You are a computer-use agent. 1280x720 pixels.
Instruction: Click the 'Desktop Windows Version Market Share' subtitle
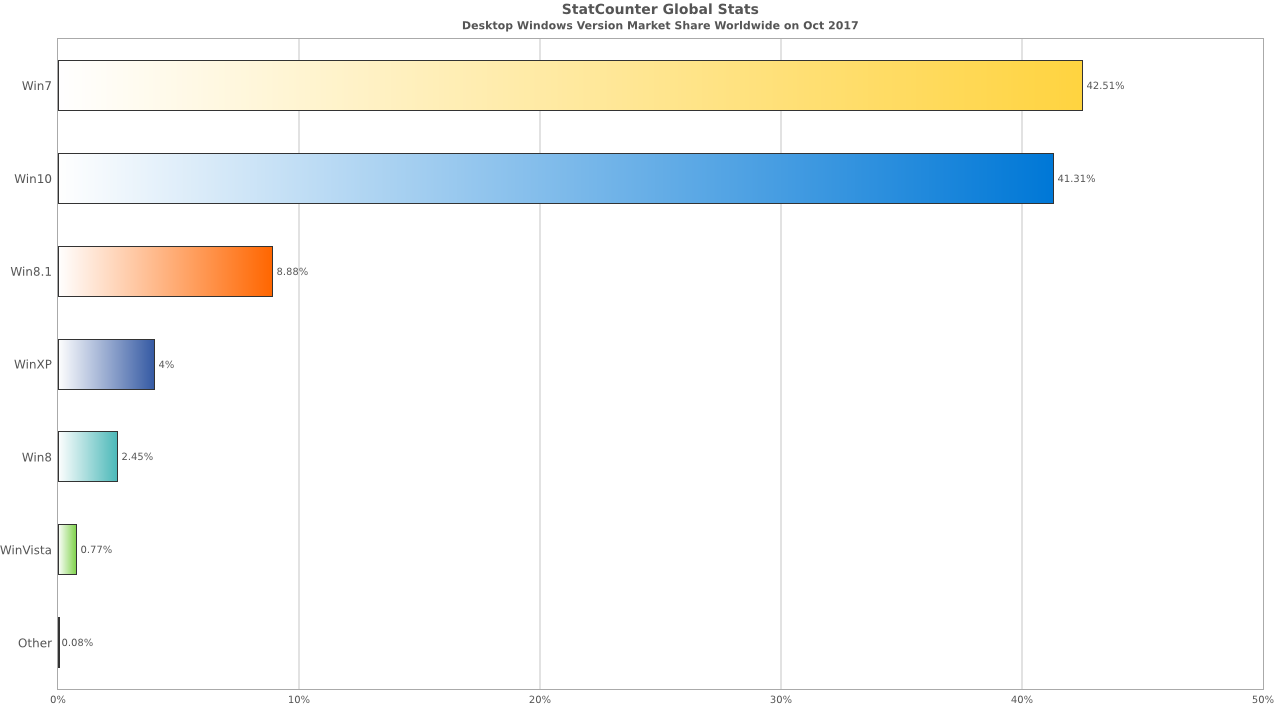660,26
